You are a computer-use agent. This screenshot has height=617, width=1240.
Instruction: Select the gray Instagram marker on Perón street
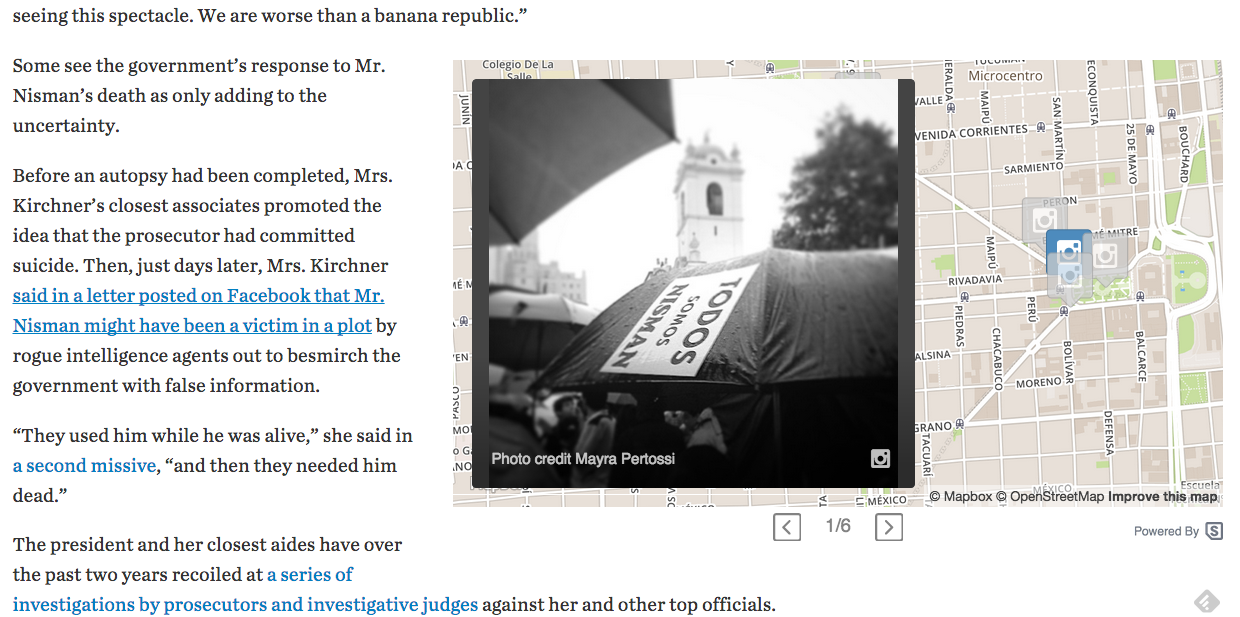click(x=1045, y=220)
